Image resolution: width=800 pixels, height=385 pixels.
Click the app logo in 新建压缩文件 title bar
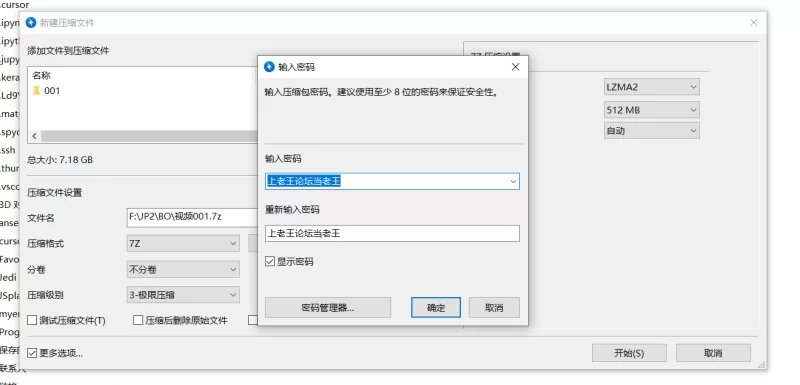point(31,23)
